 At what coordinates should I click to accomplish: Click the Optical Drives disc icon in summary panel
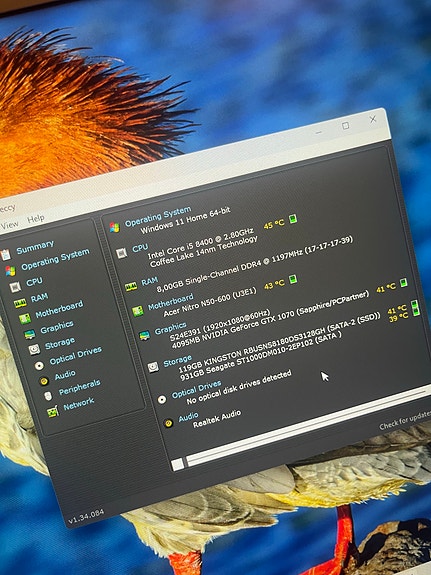(162, 399)
